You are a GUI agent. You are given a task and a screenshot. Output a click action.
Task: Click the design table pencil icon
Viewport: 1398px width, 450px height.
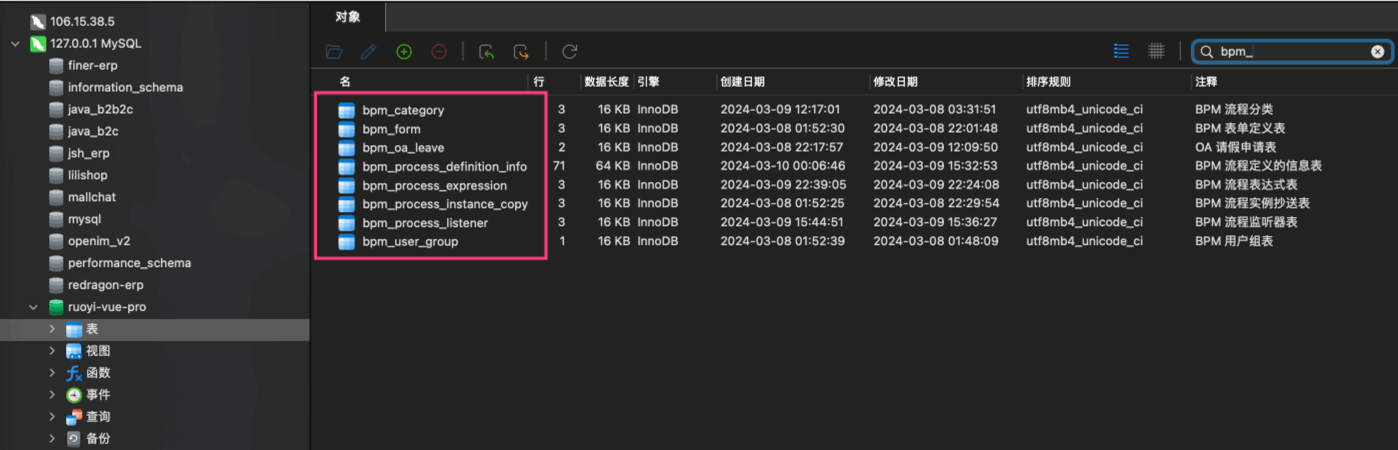369,52
